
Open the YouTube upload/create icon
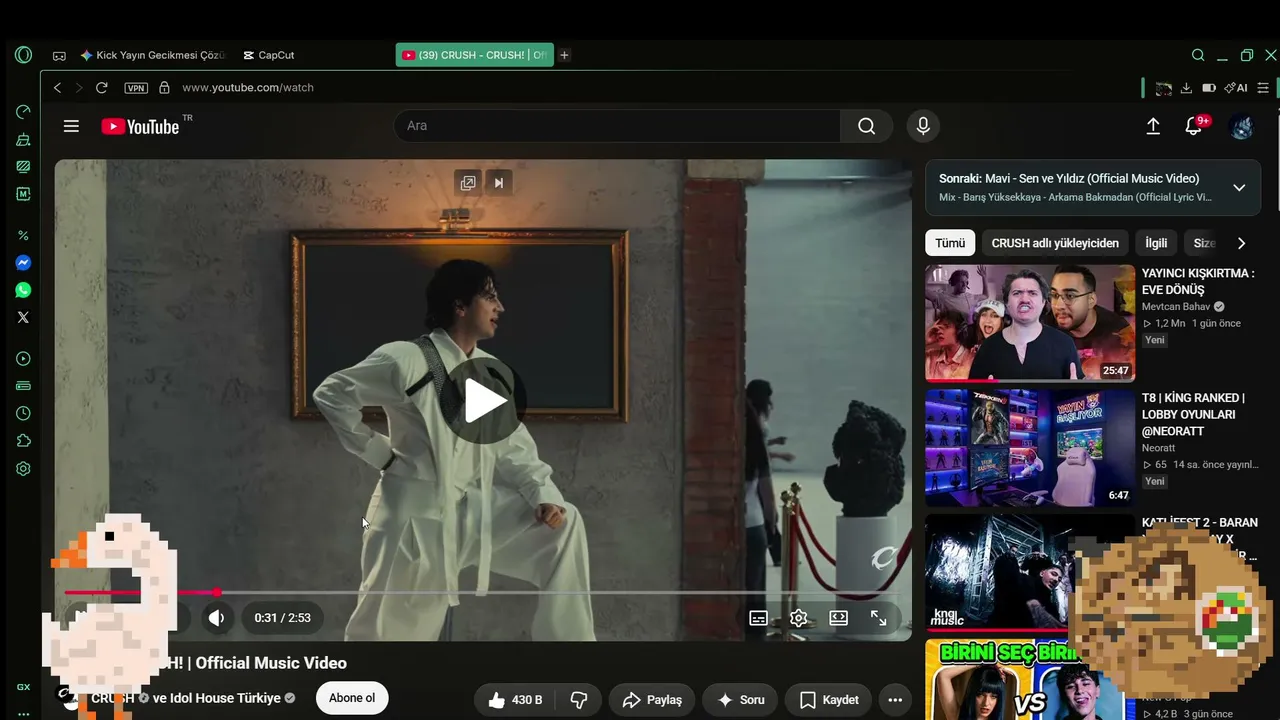pos(1153,126)
